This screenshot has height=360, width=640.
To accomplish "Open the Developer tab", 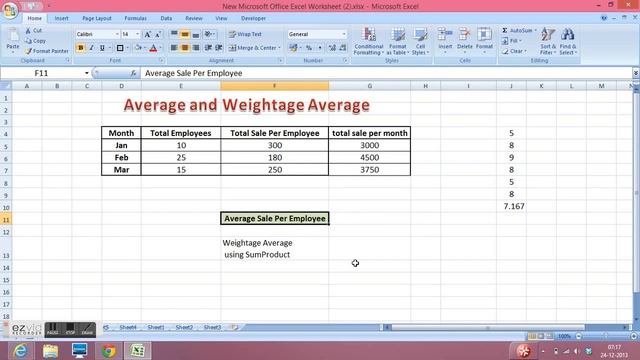I will [x=253, y=18].
